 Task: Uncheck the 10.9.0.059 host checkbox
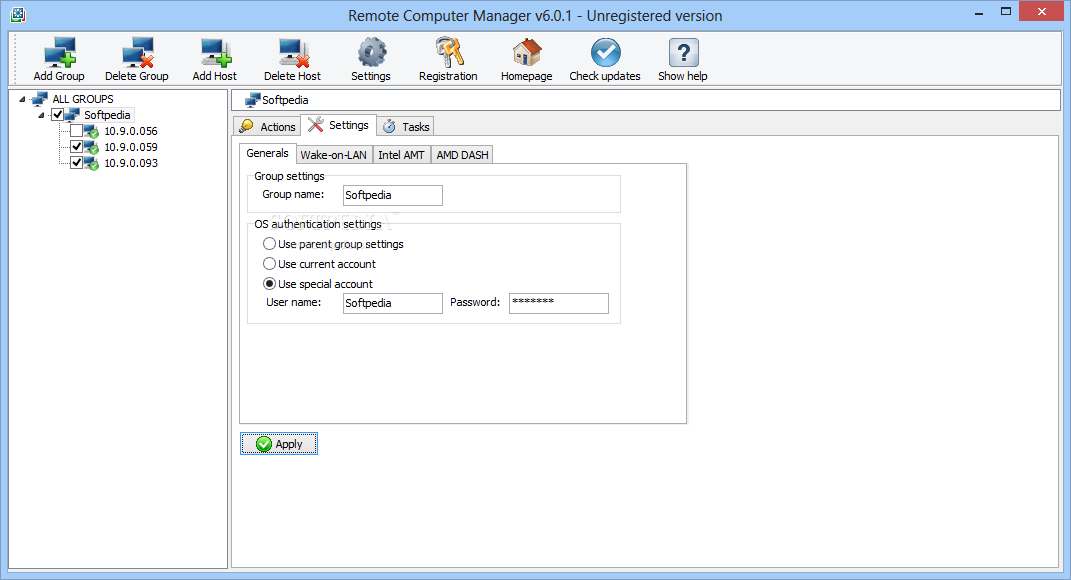pyautogui.click(x=76, y=147)
